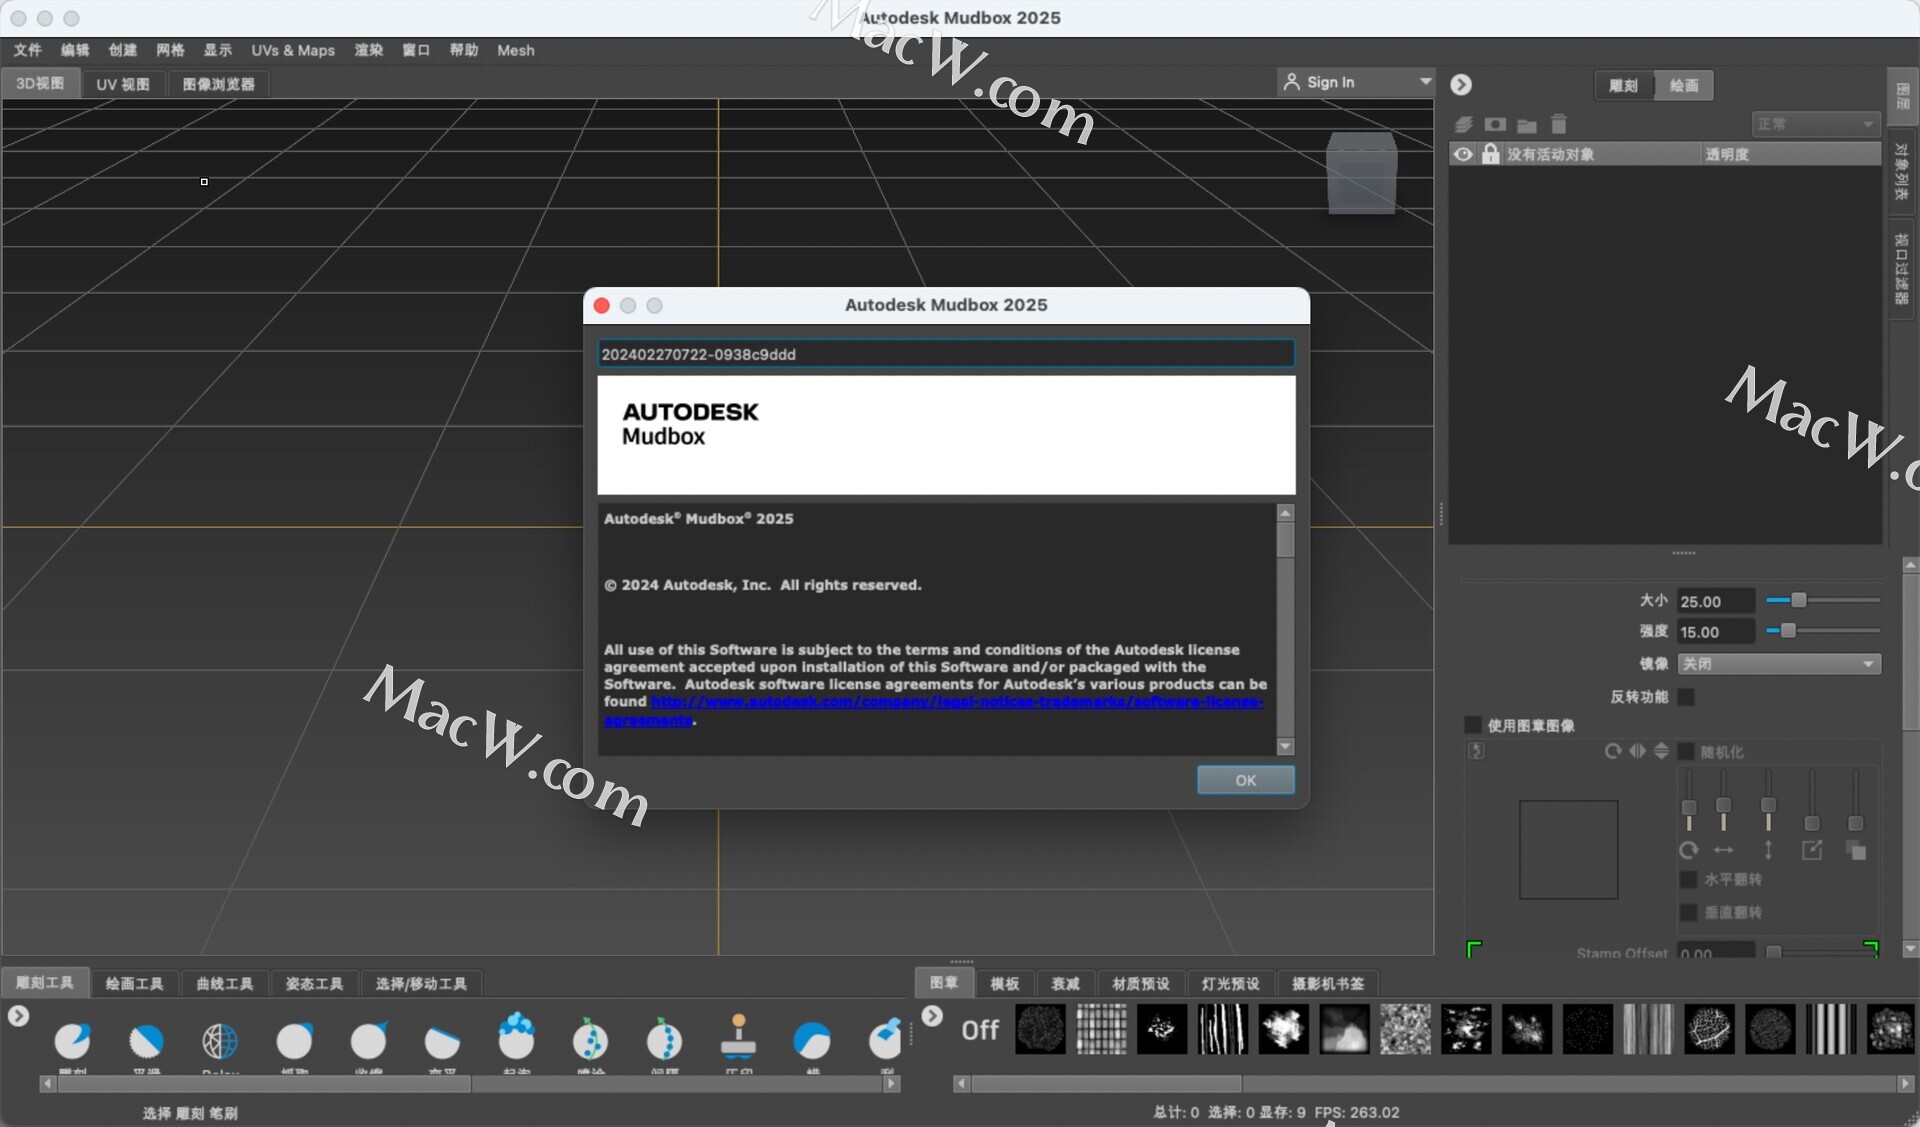Screen dimensions: 1920x1127
Task: Click the flip vertical stamp icon
Action: [x=1661, y=751]
